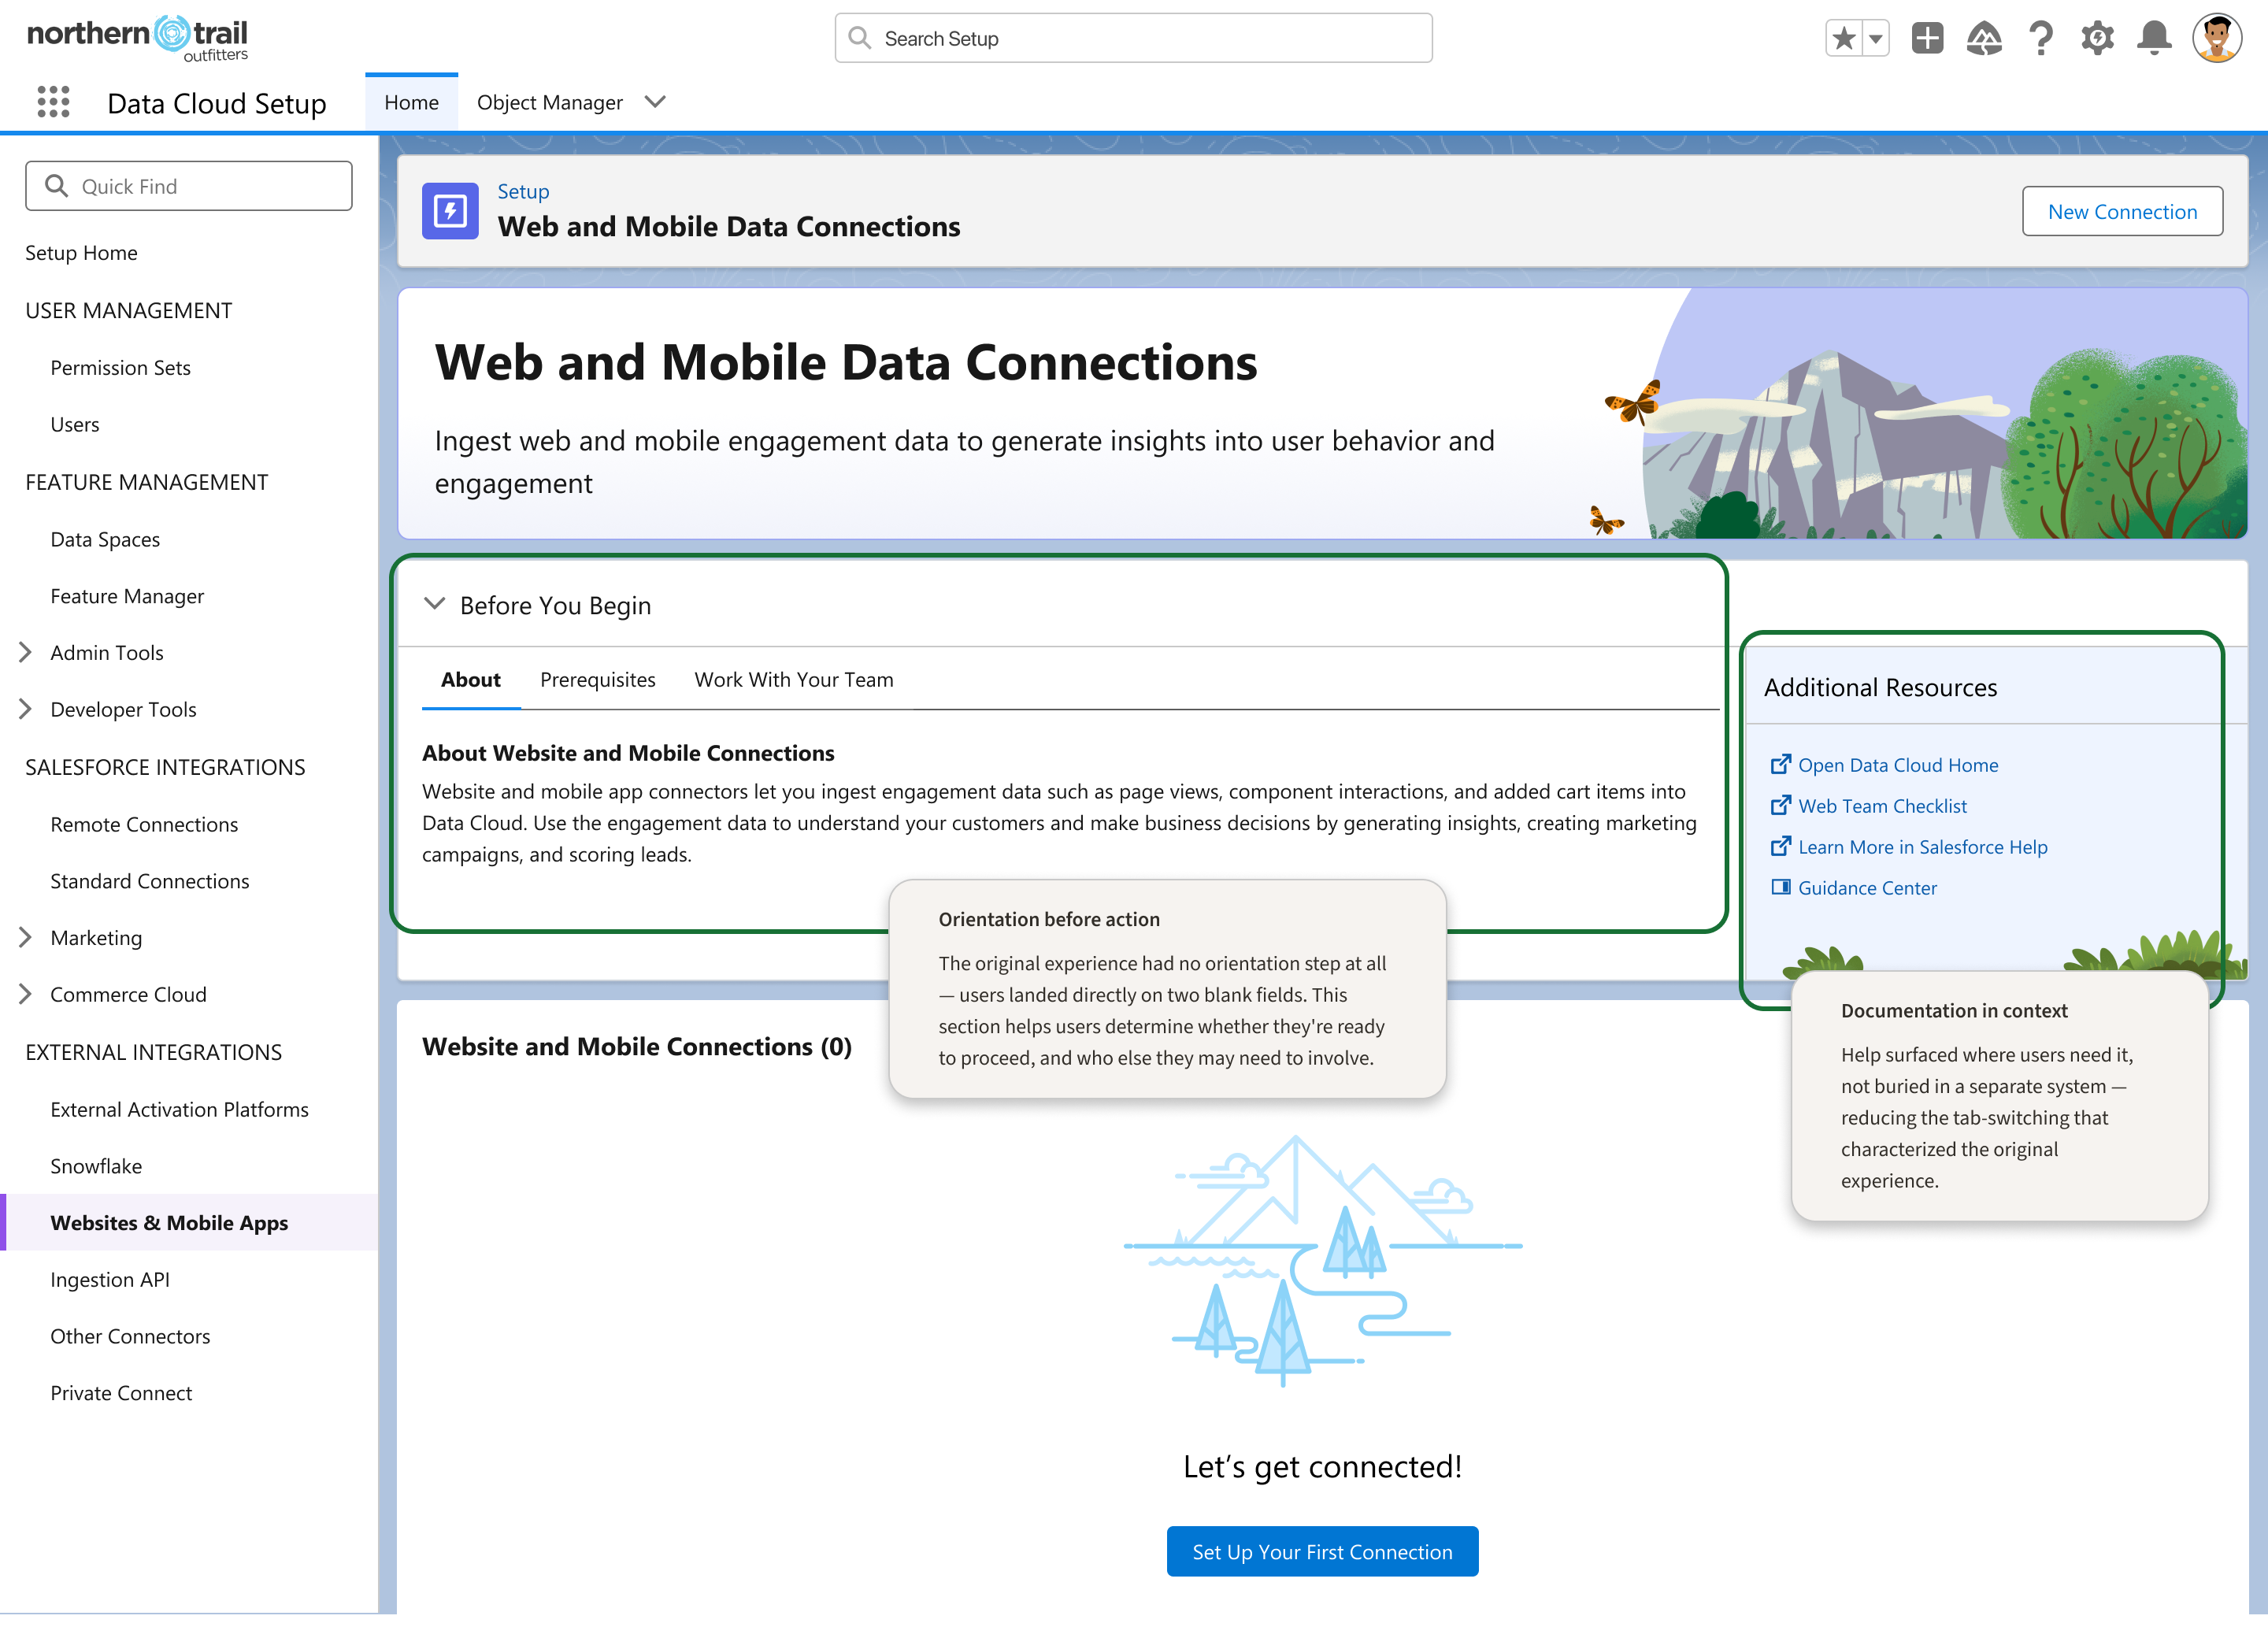Expand the Admin Tools tree node
This screenshot has height=1649, width=2268.
point(26,653)
